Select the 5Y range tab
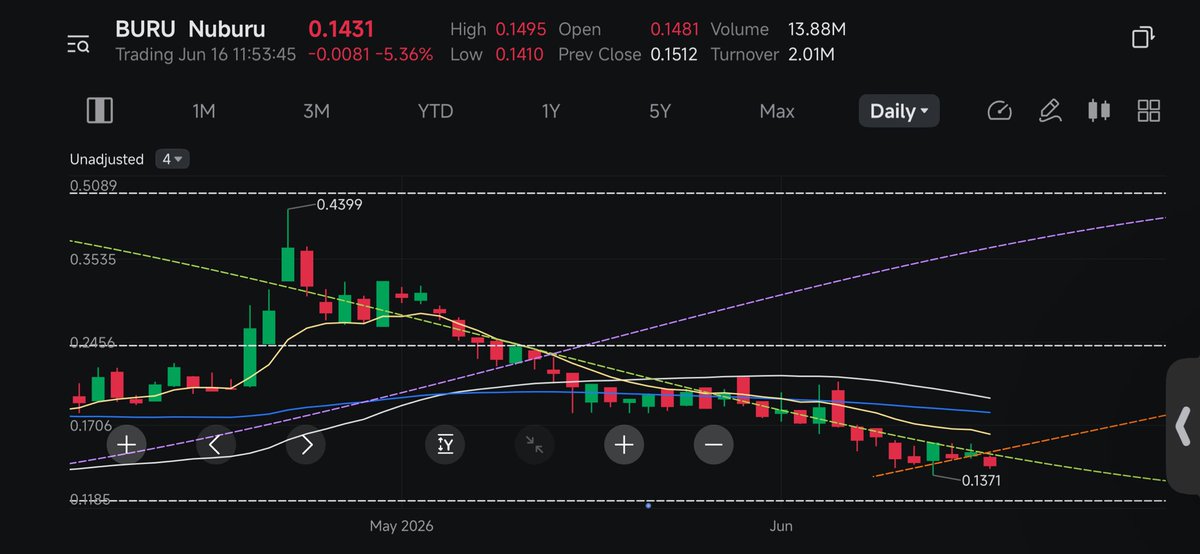The height and width of the screenshot is (554, 1200). pyautogui.click(x=660, y=111)
